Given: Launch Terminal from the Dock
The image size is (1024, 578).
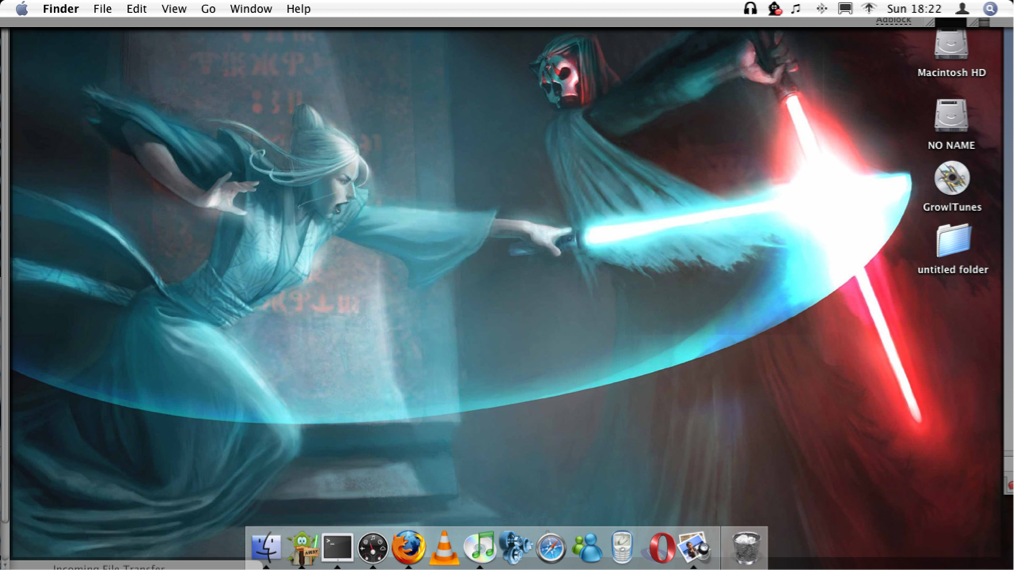Looking at the screenshot, I should point(338,548).
